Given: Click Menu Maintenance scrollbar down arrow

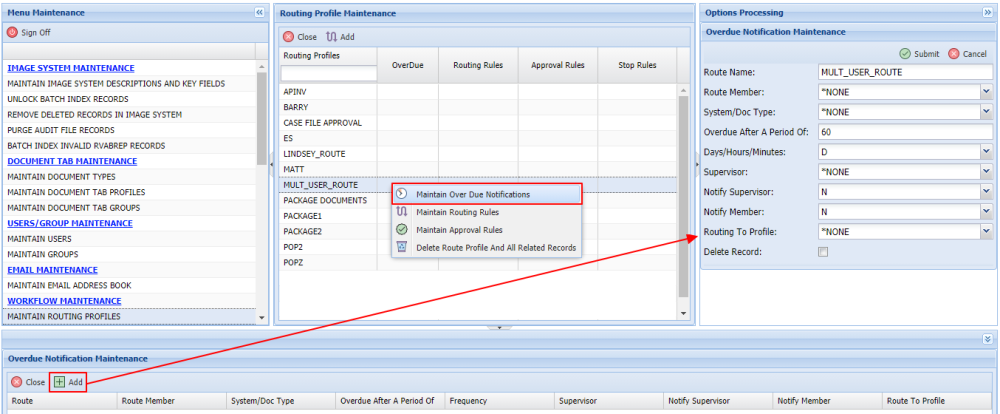Looking at the screenshot, I should (x=262, y=317).
